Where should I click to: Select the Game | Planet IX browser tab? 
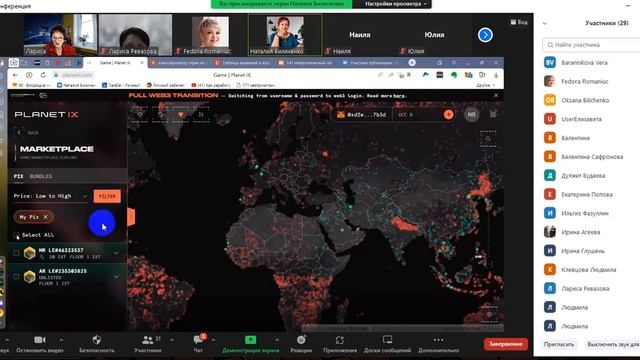(x=116, y=63)
